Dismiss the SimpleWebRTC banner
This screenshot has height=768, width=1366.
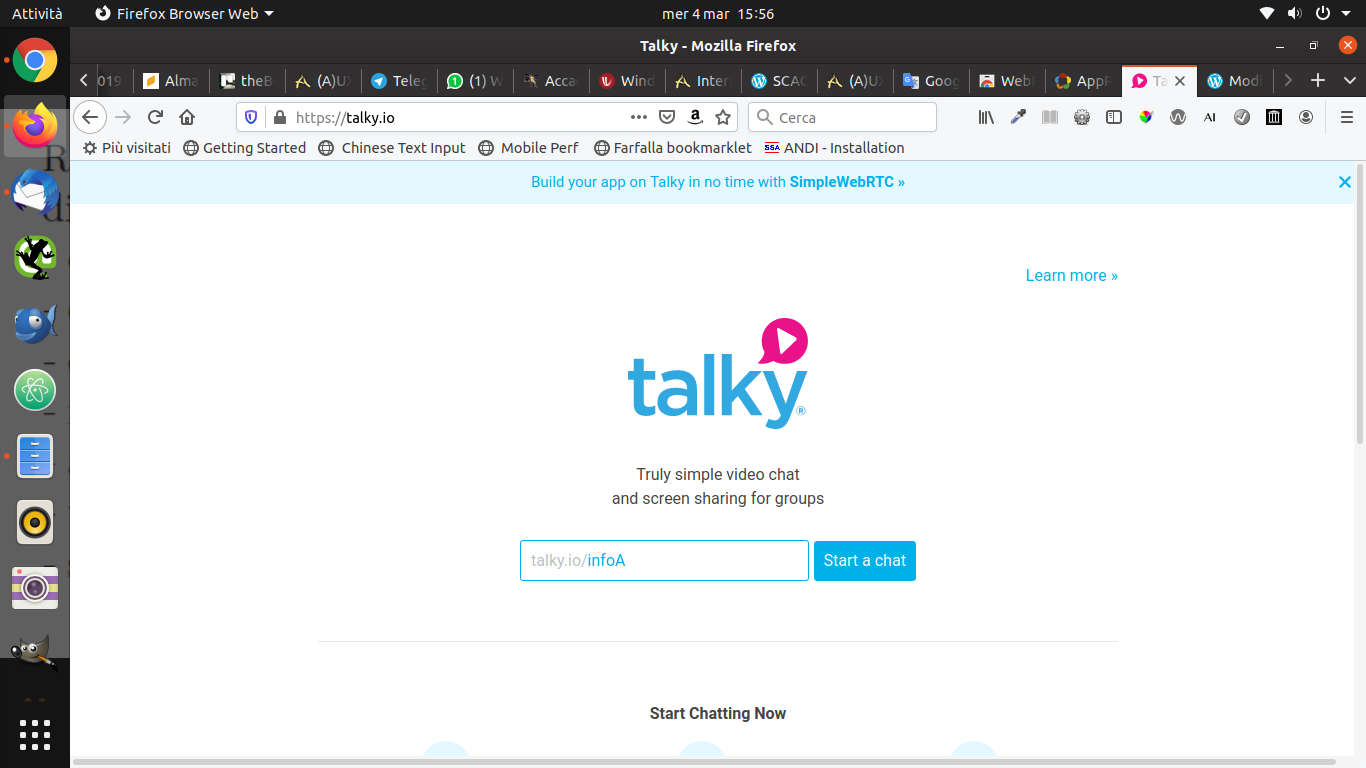pos(1344,182)
